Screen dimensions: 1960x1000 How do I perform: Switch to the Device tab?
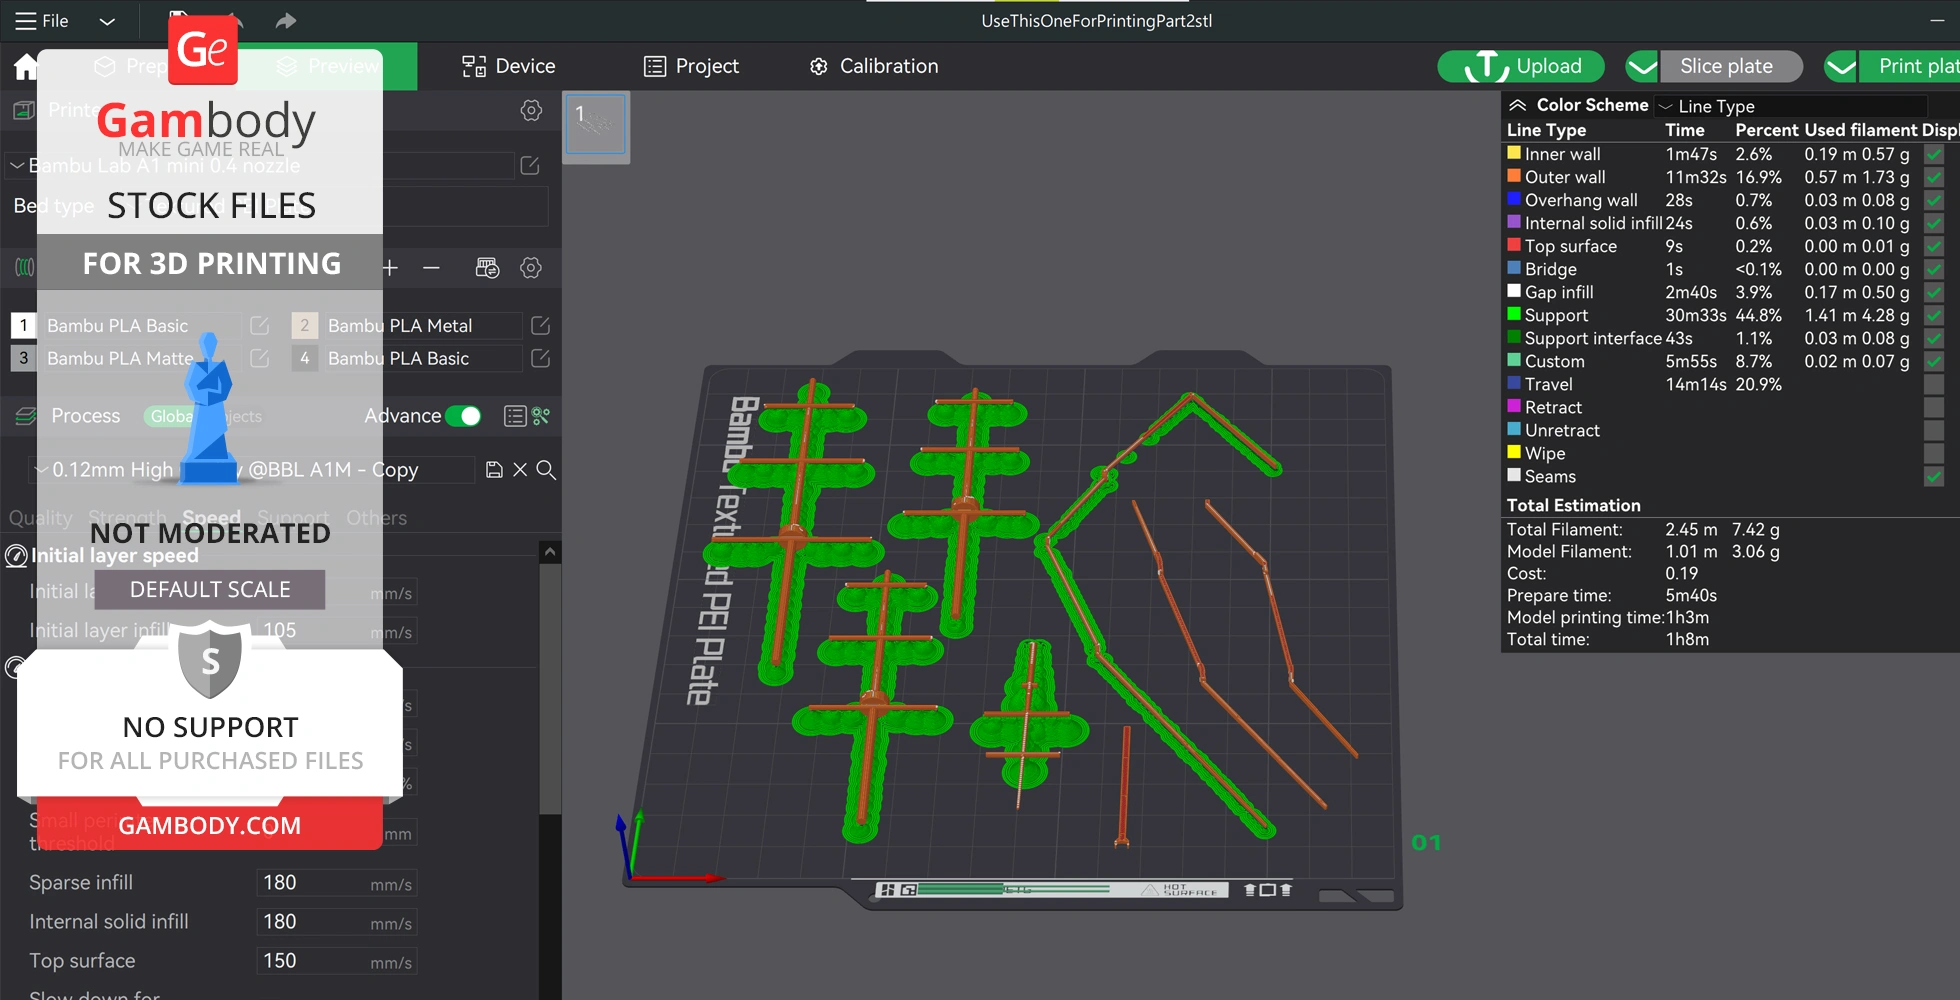tap(508, 66)
